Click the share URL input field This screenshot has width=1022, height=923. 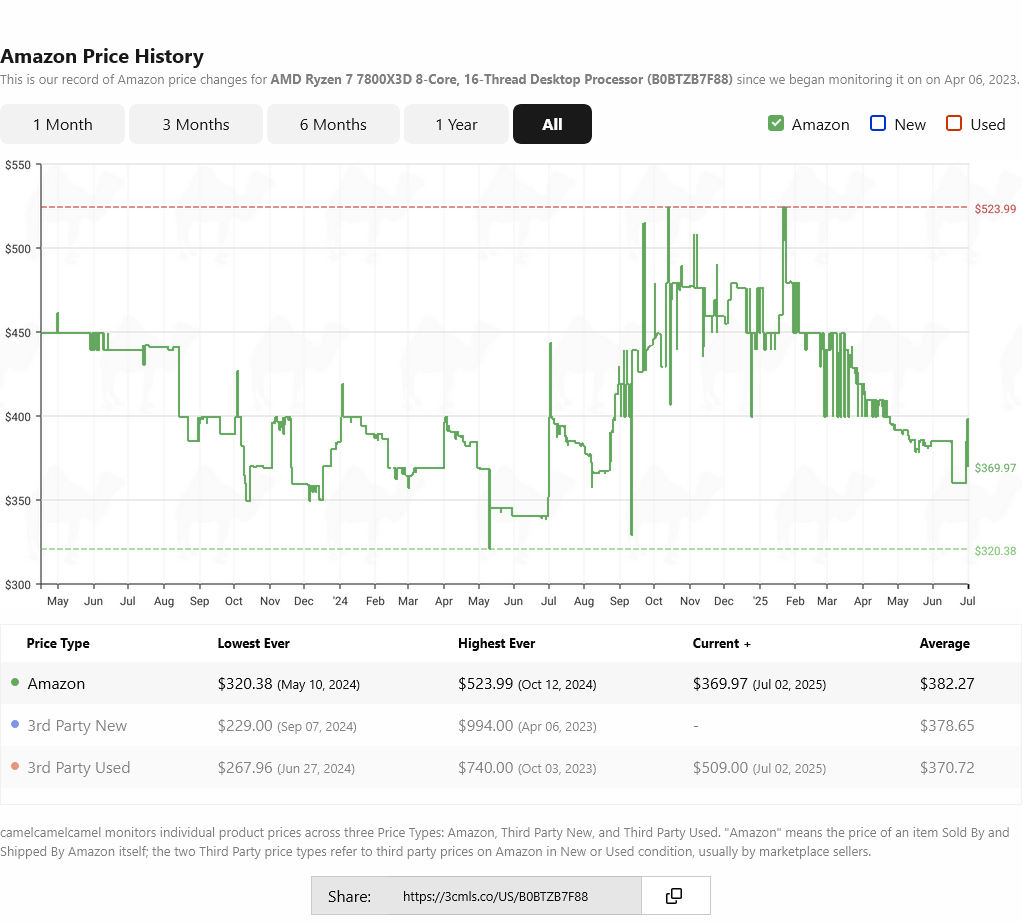[515, 896]
